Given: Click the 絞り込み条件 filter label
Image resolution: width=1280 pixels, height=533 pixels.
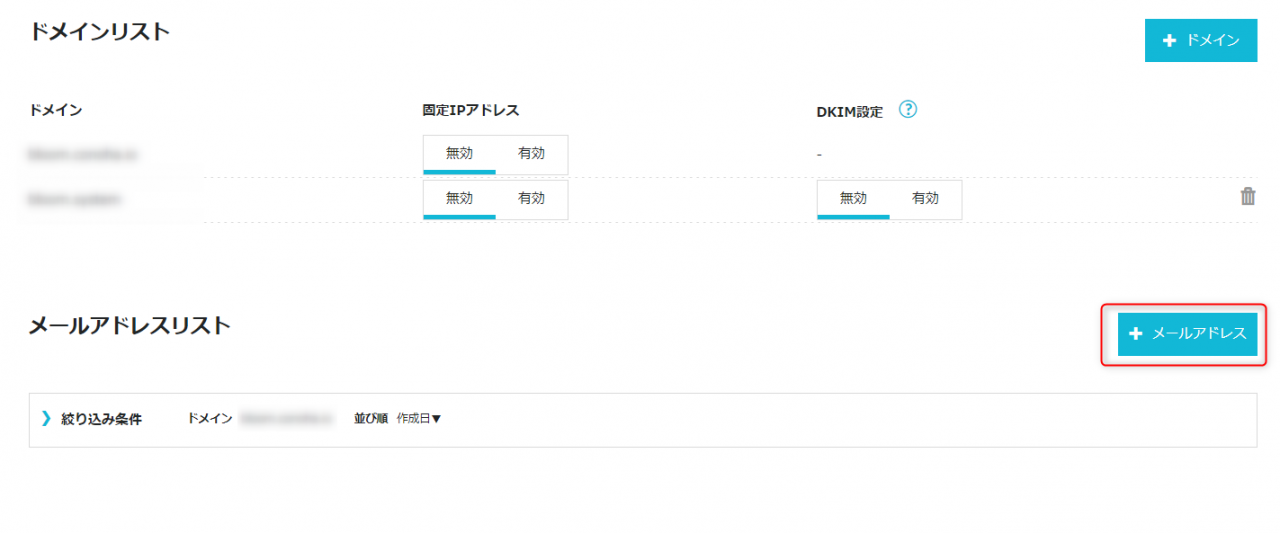Looking at the screenshot, I should click(101, 419).
